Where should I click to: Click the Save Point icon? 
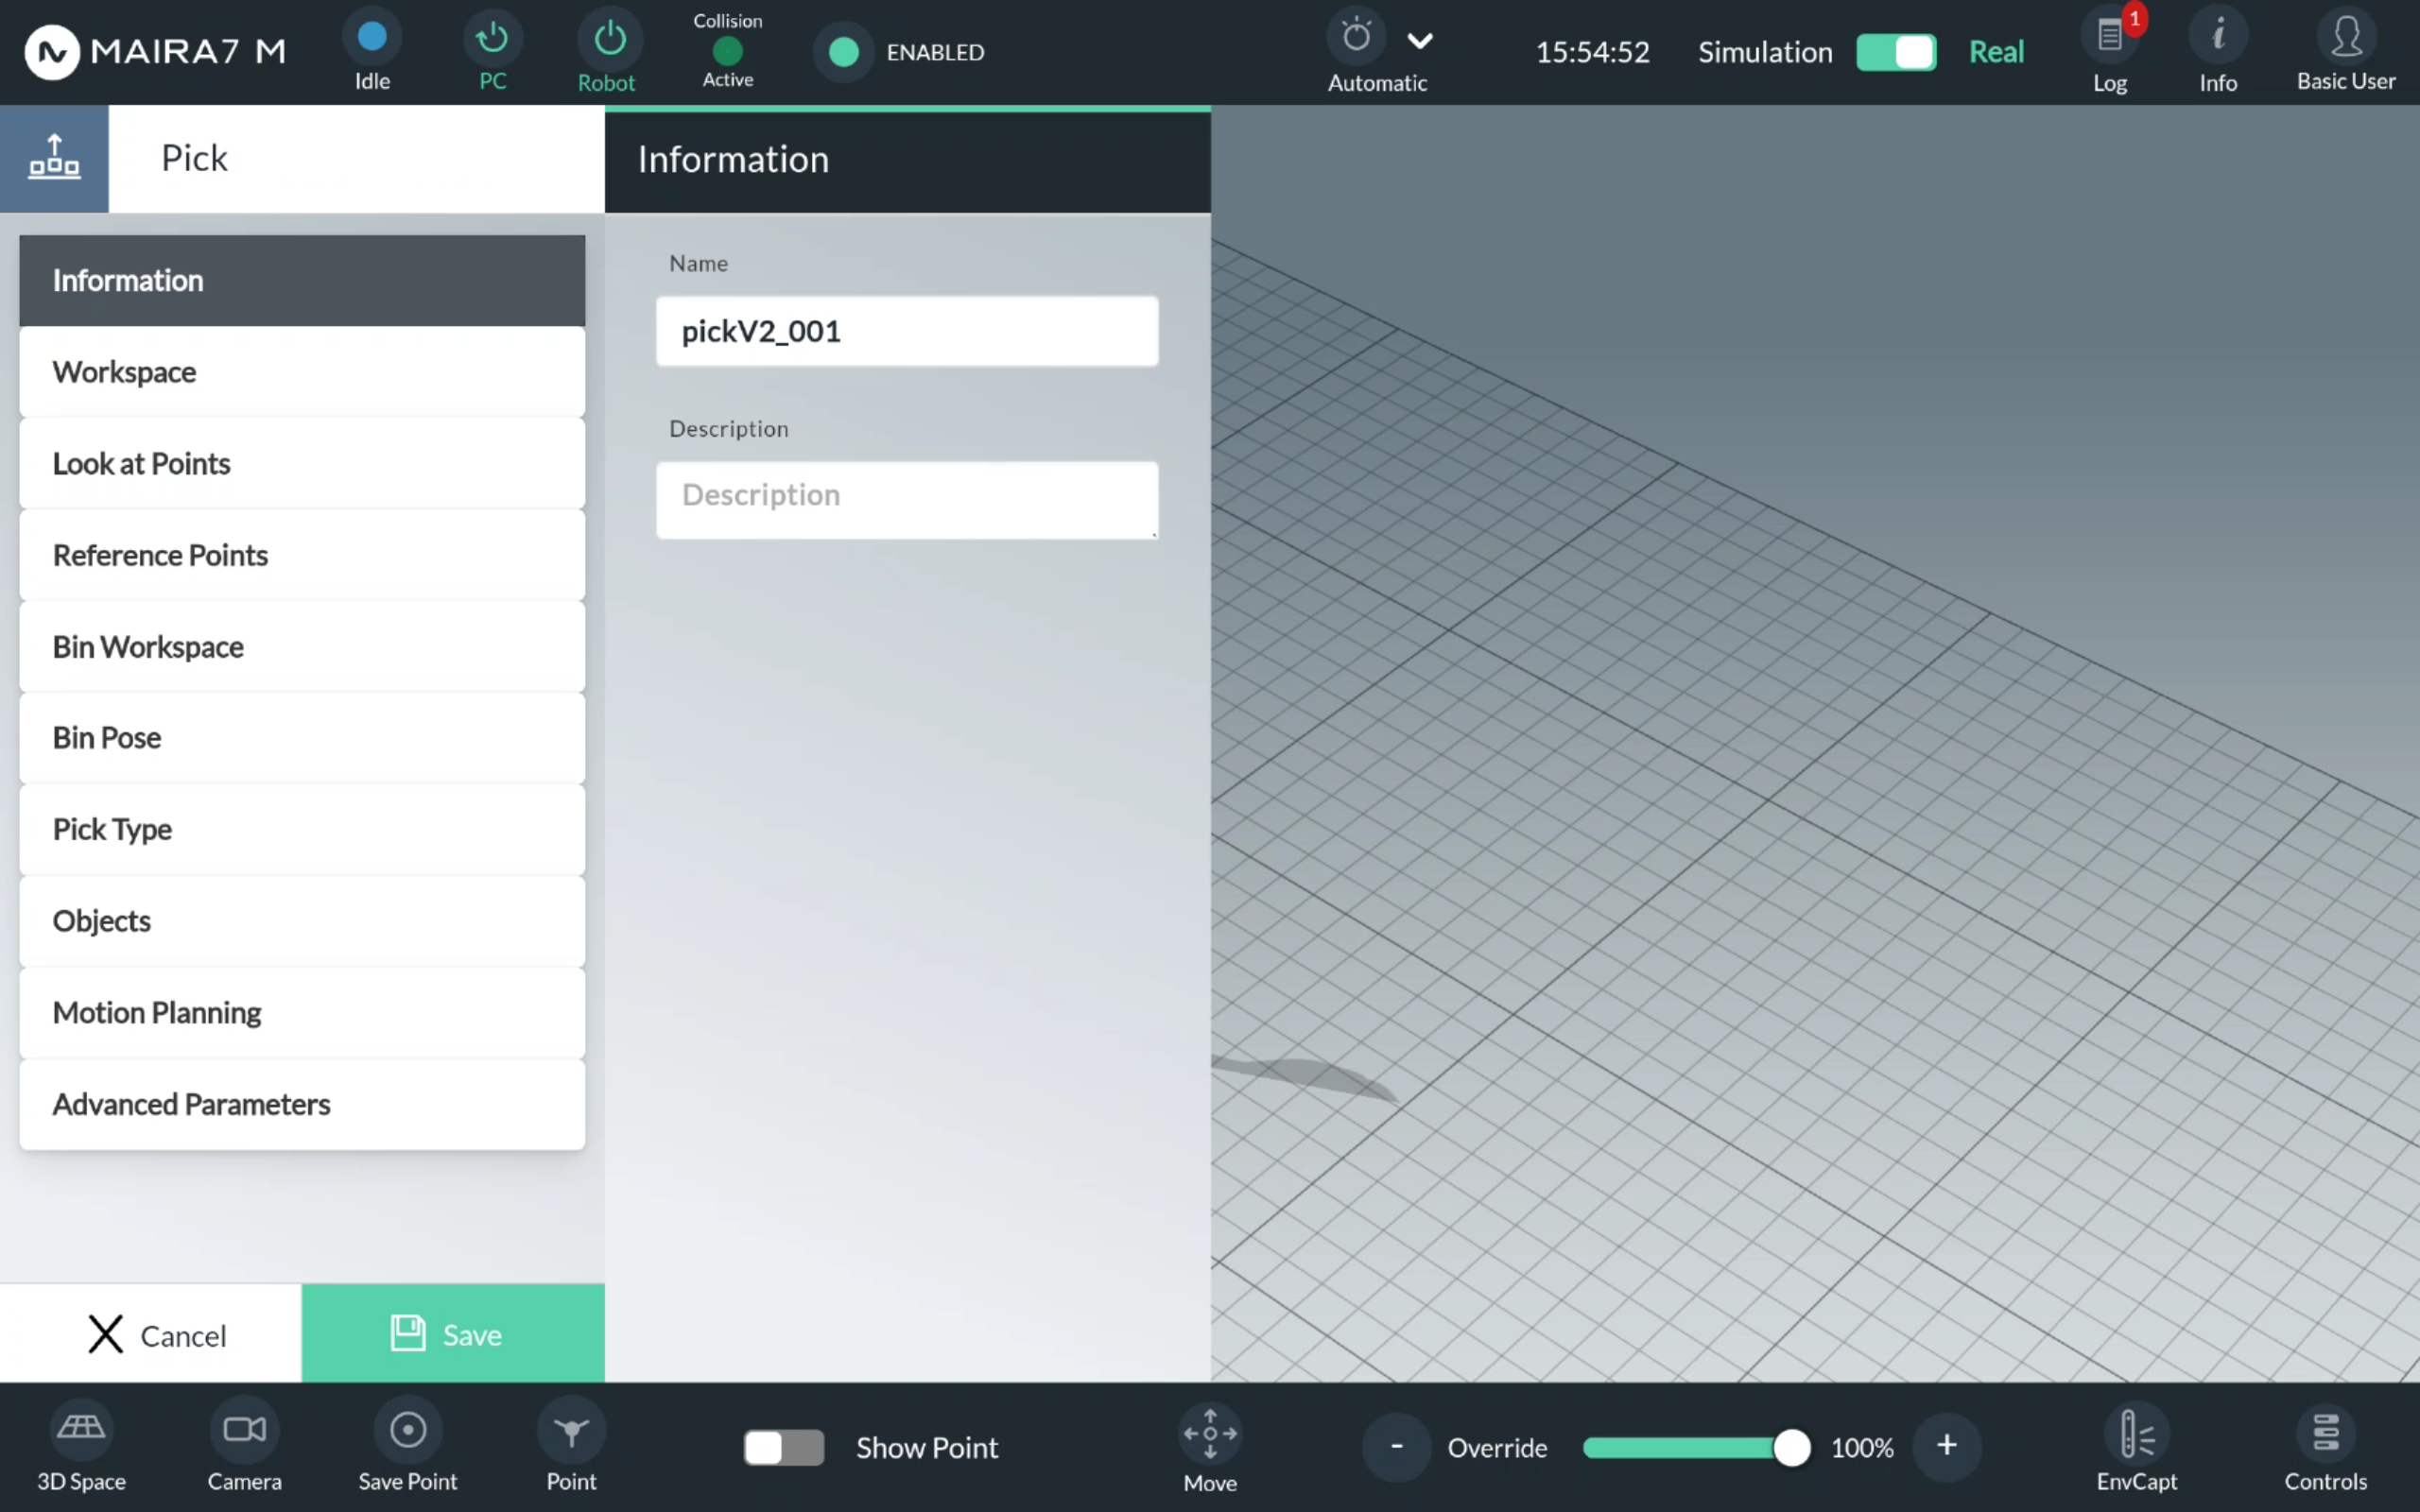(407, 1431)
